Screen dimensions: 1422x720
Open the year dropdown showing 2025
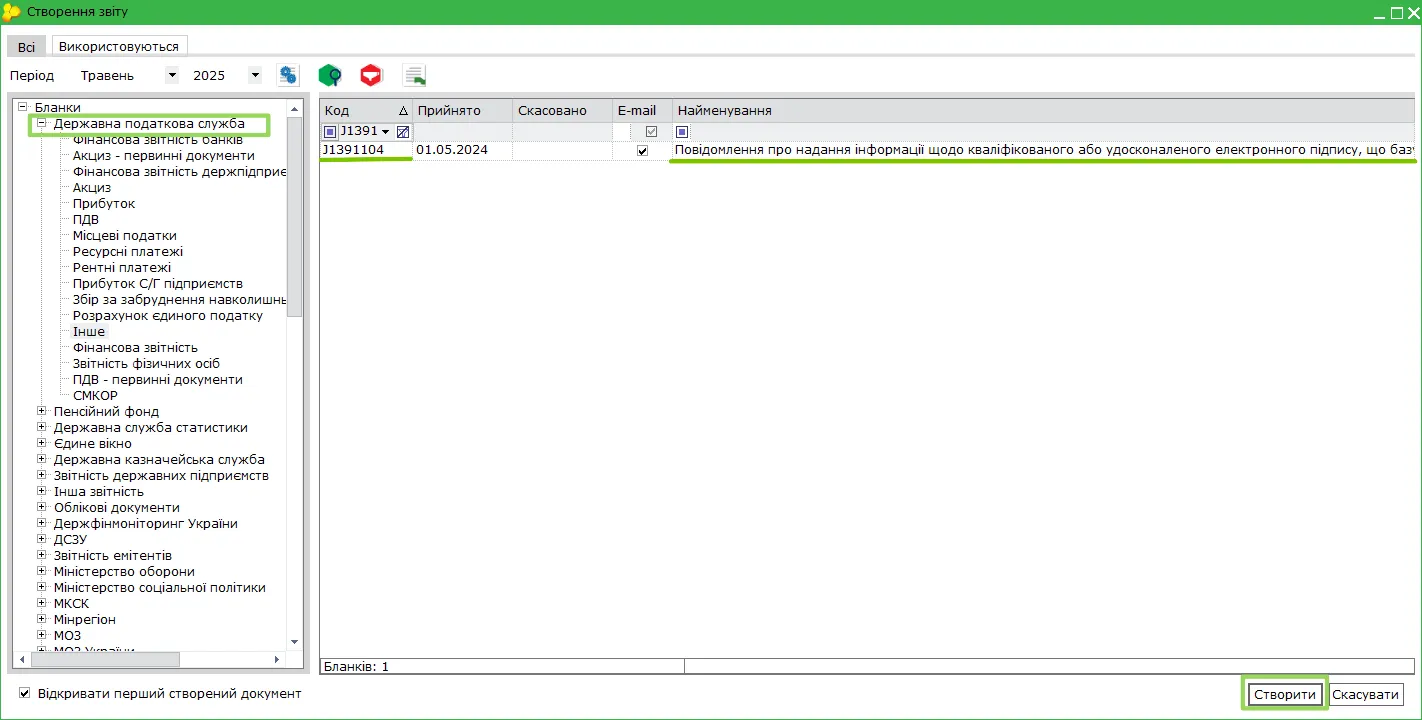pyautogui.click(x=255, y=75)
